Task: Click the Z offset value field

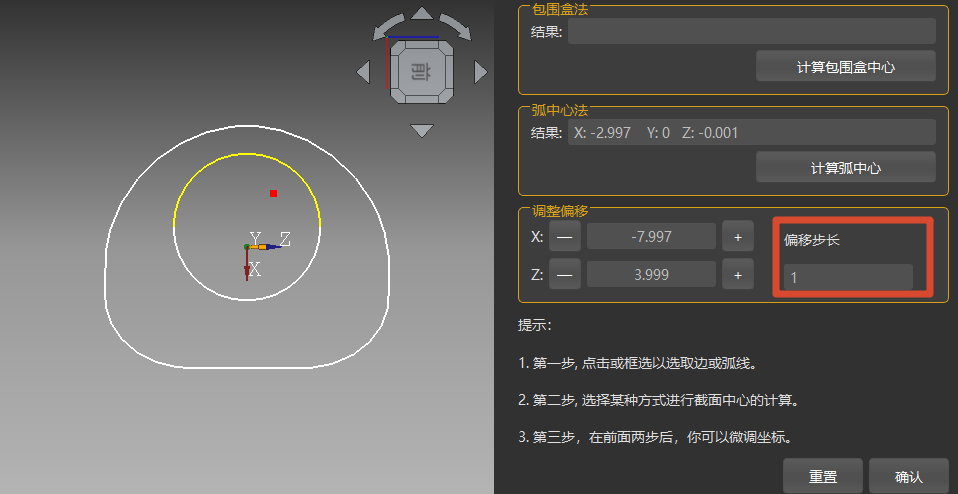Action: (651, 275)
